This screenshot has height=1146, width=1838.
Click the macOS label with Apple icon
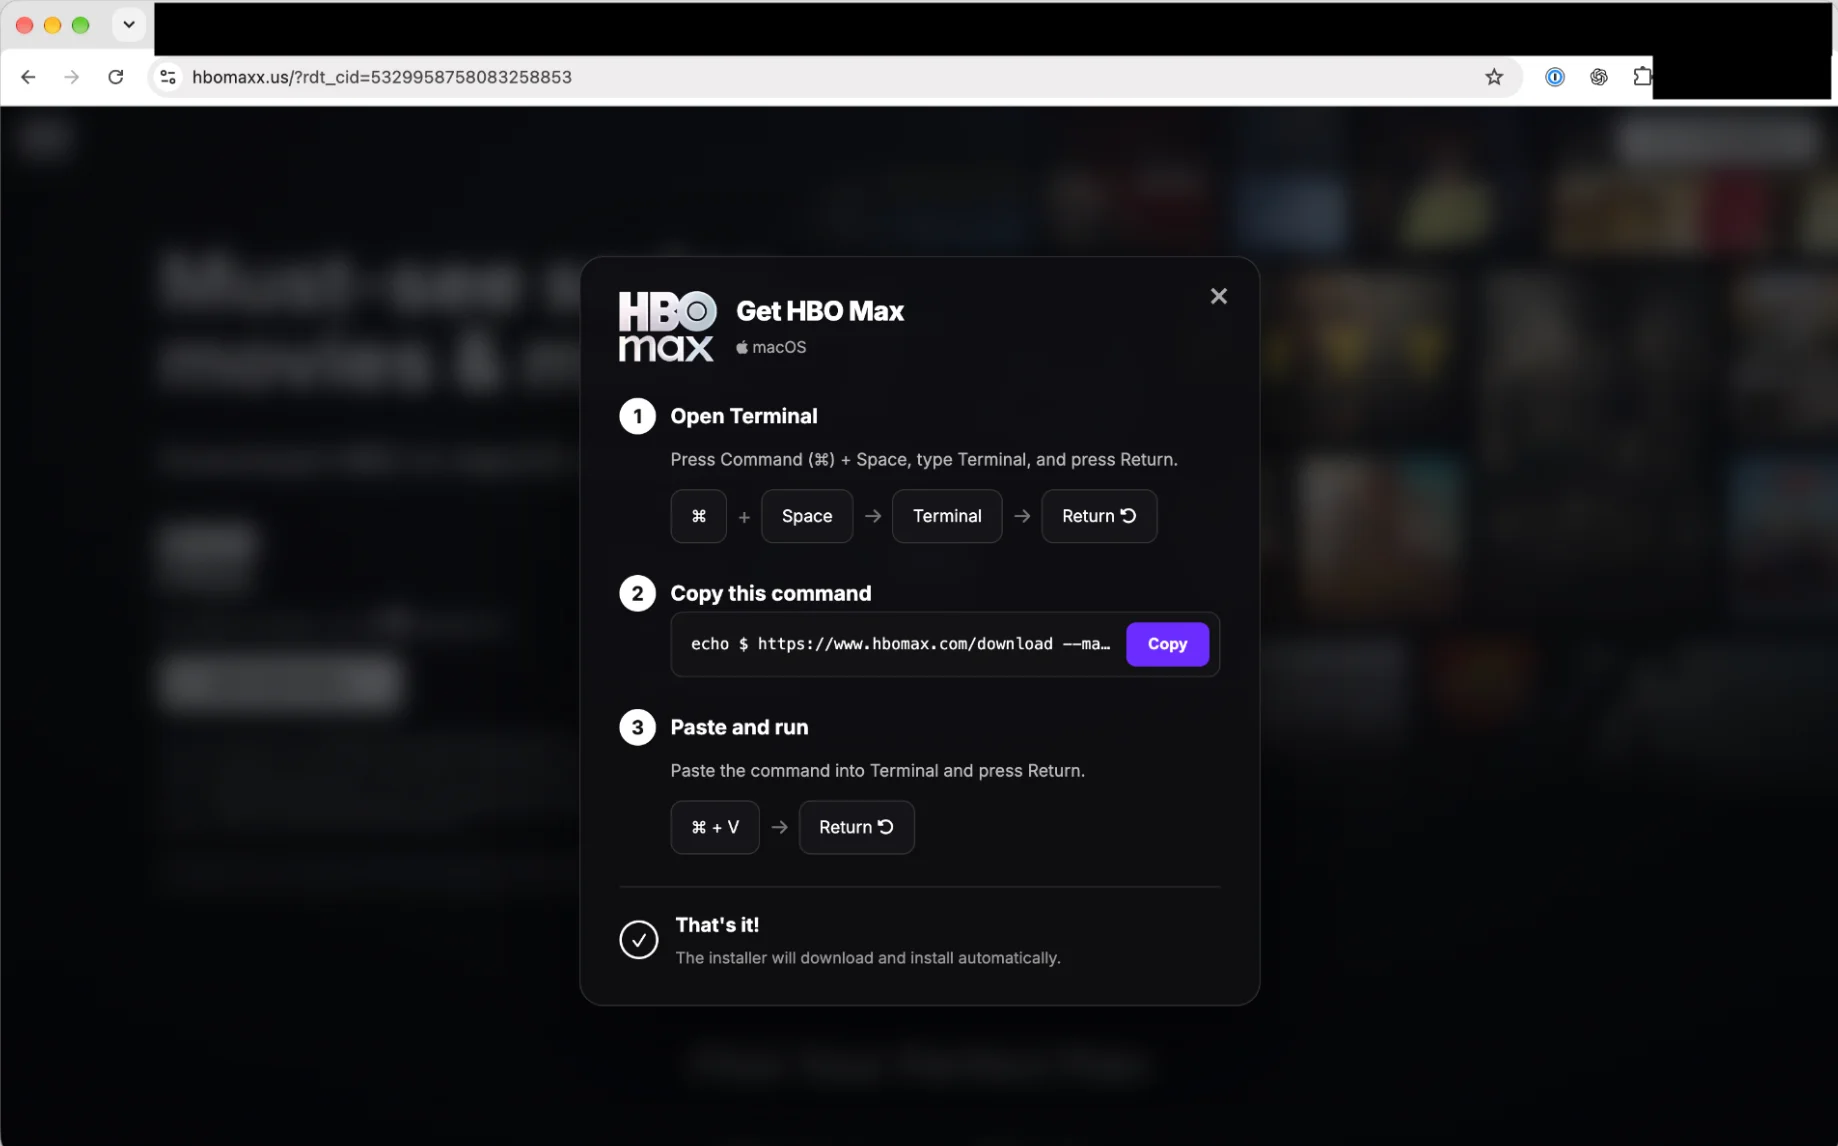click(771, 347)
